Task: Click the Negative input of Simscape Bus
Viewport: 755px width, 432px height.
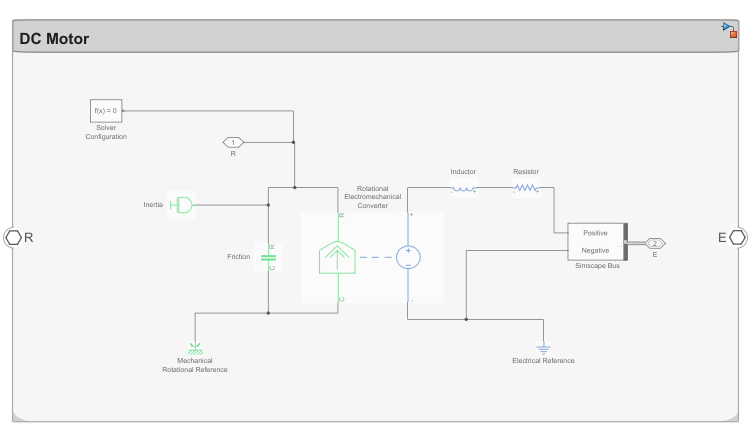Action: point(595,250)
